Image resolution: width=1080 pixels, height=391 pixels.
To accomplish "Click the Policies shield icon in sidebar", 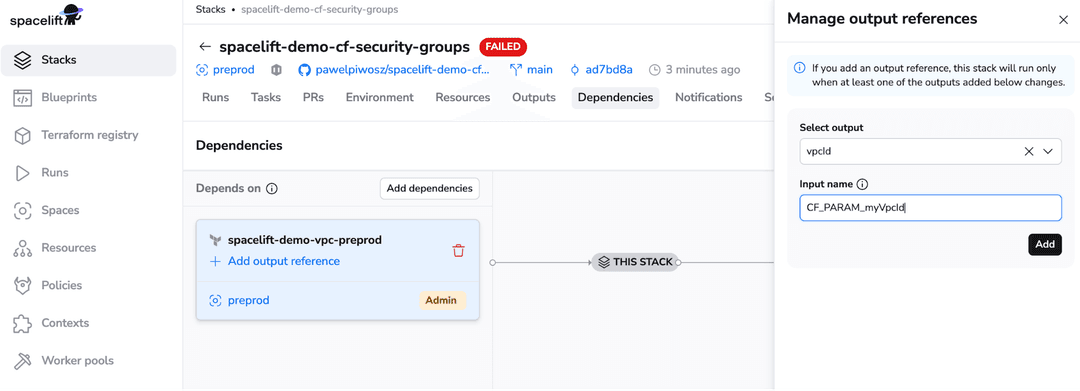I will tap(23, 286).
